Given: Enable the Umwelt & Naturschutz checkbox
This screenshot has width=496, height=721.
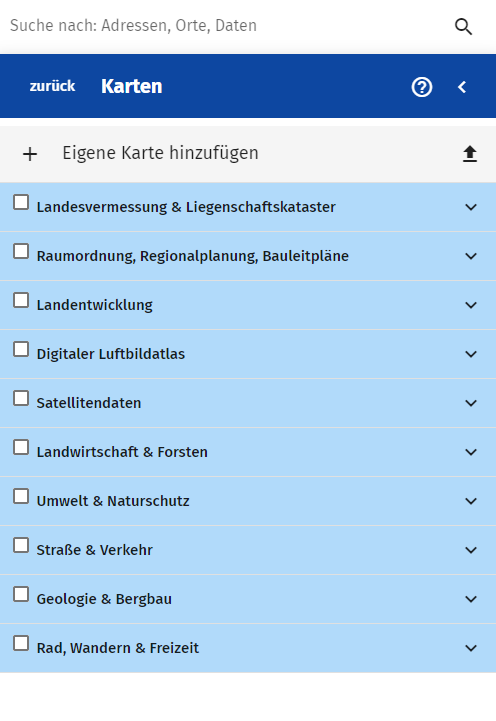Looking at the screenshot, I should coord(21,497).
